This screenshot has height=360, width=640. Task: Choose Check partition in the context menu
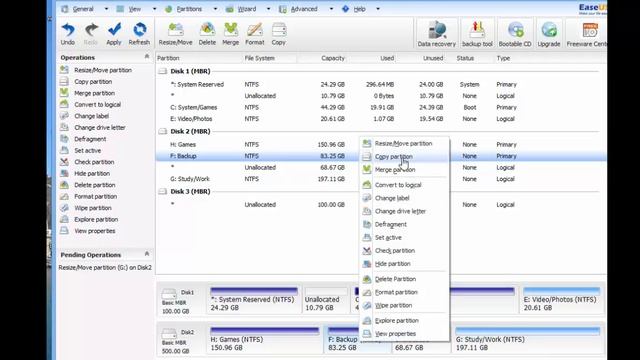coord(404,251)
